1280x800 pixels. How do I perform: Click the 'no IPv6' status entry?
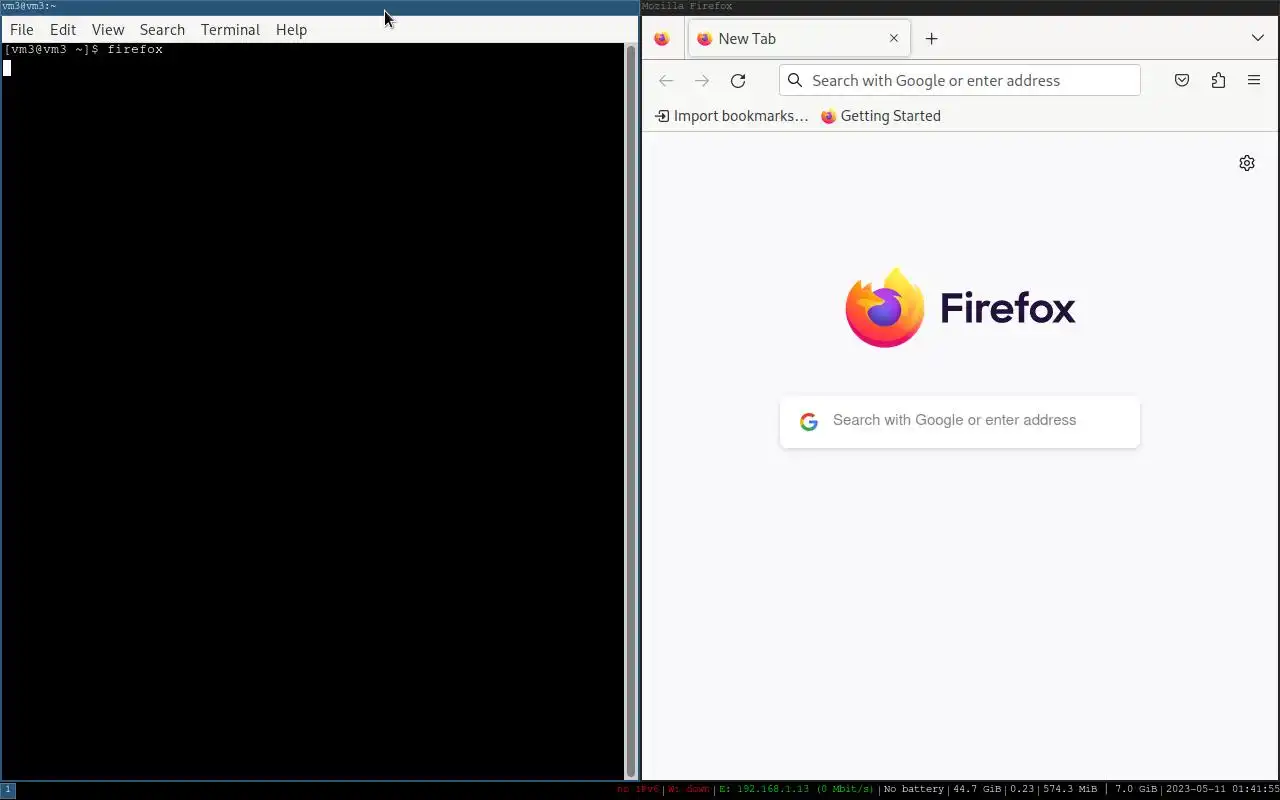point(638,789)
